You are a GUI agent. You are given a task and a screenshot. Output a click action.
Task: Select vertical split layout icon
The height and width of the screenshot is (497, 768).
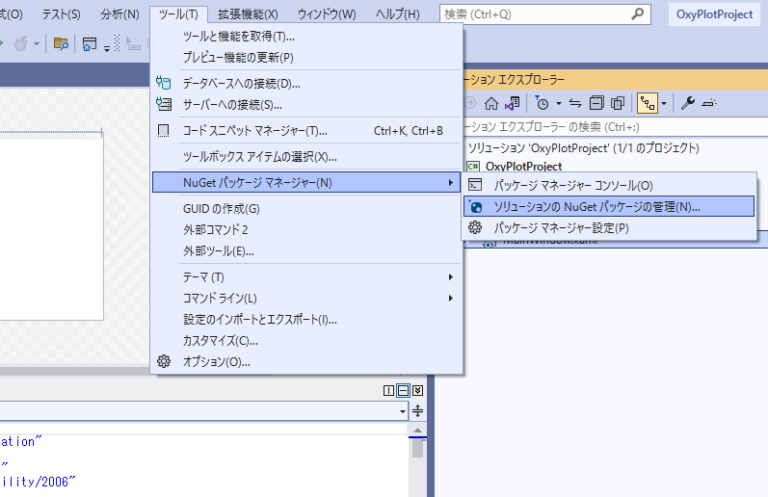pyautogui.click(x=388, y=390)
